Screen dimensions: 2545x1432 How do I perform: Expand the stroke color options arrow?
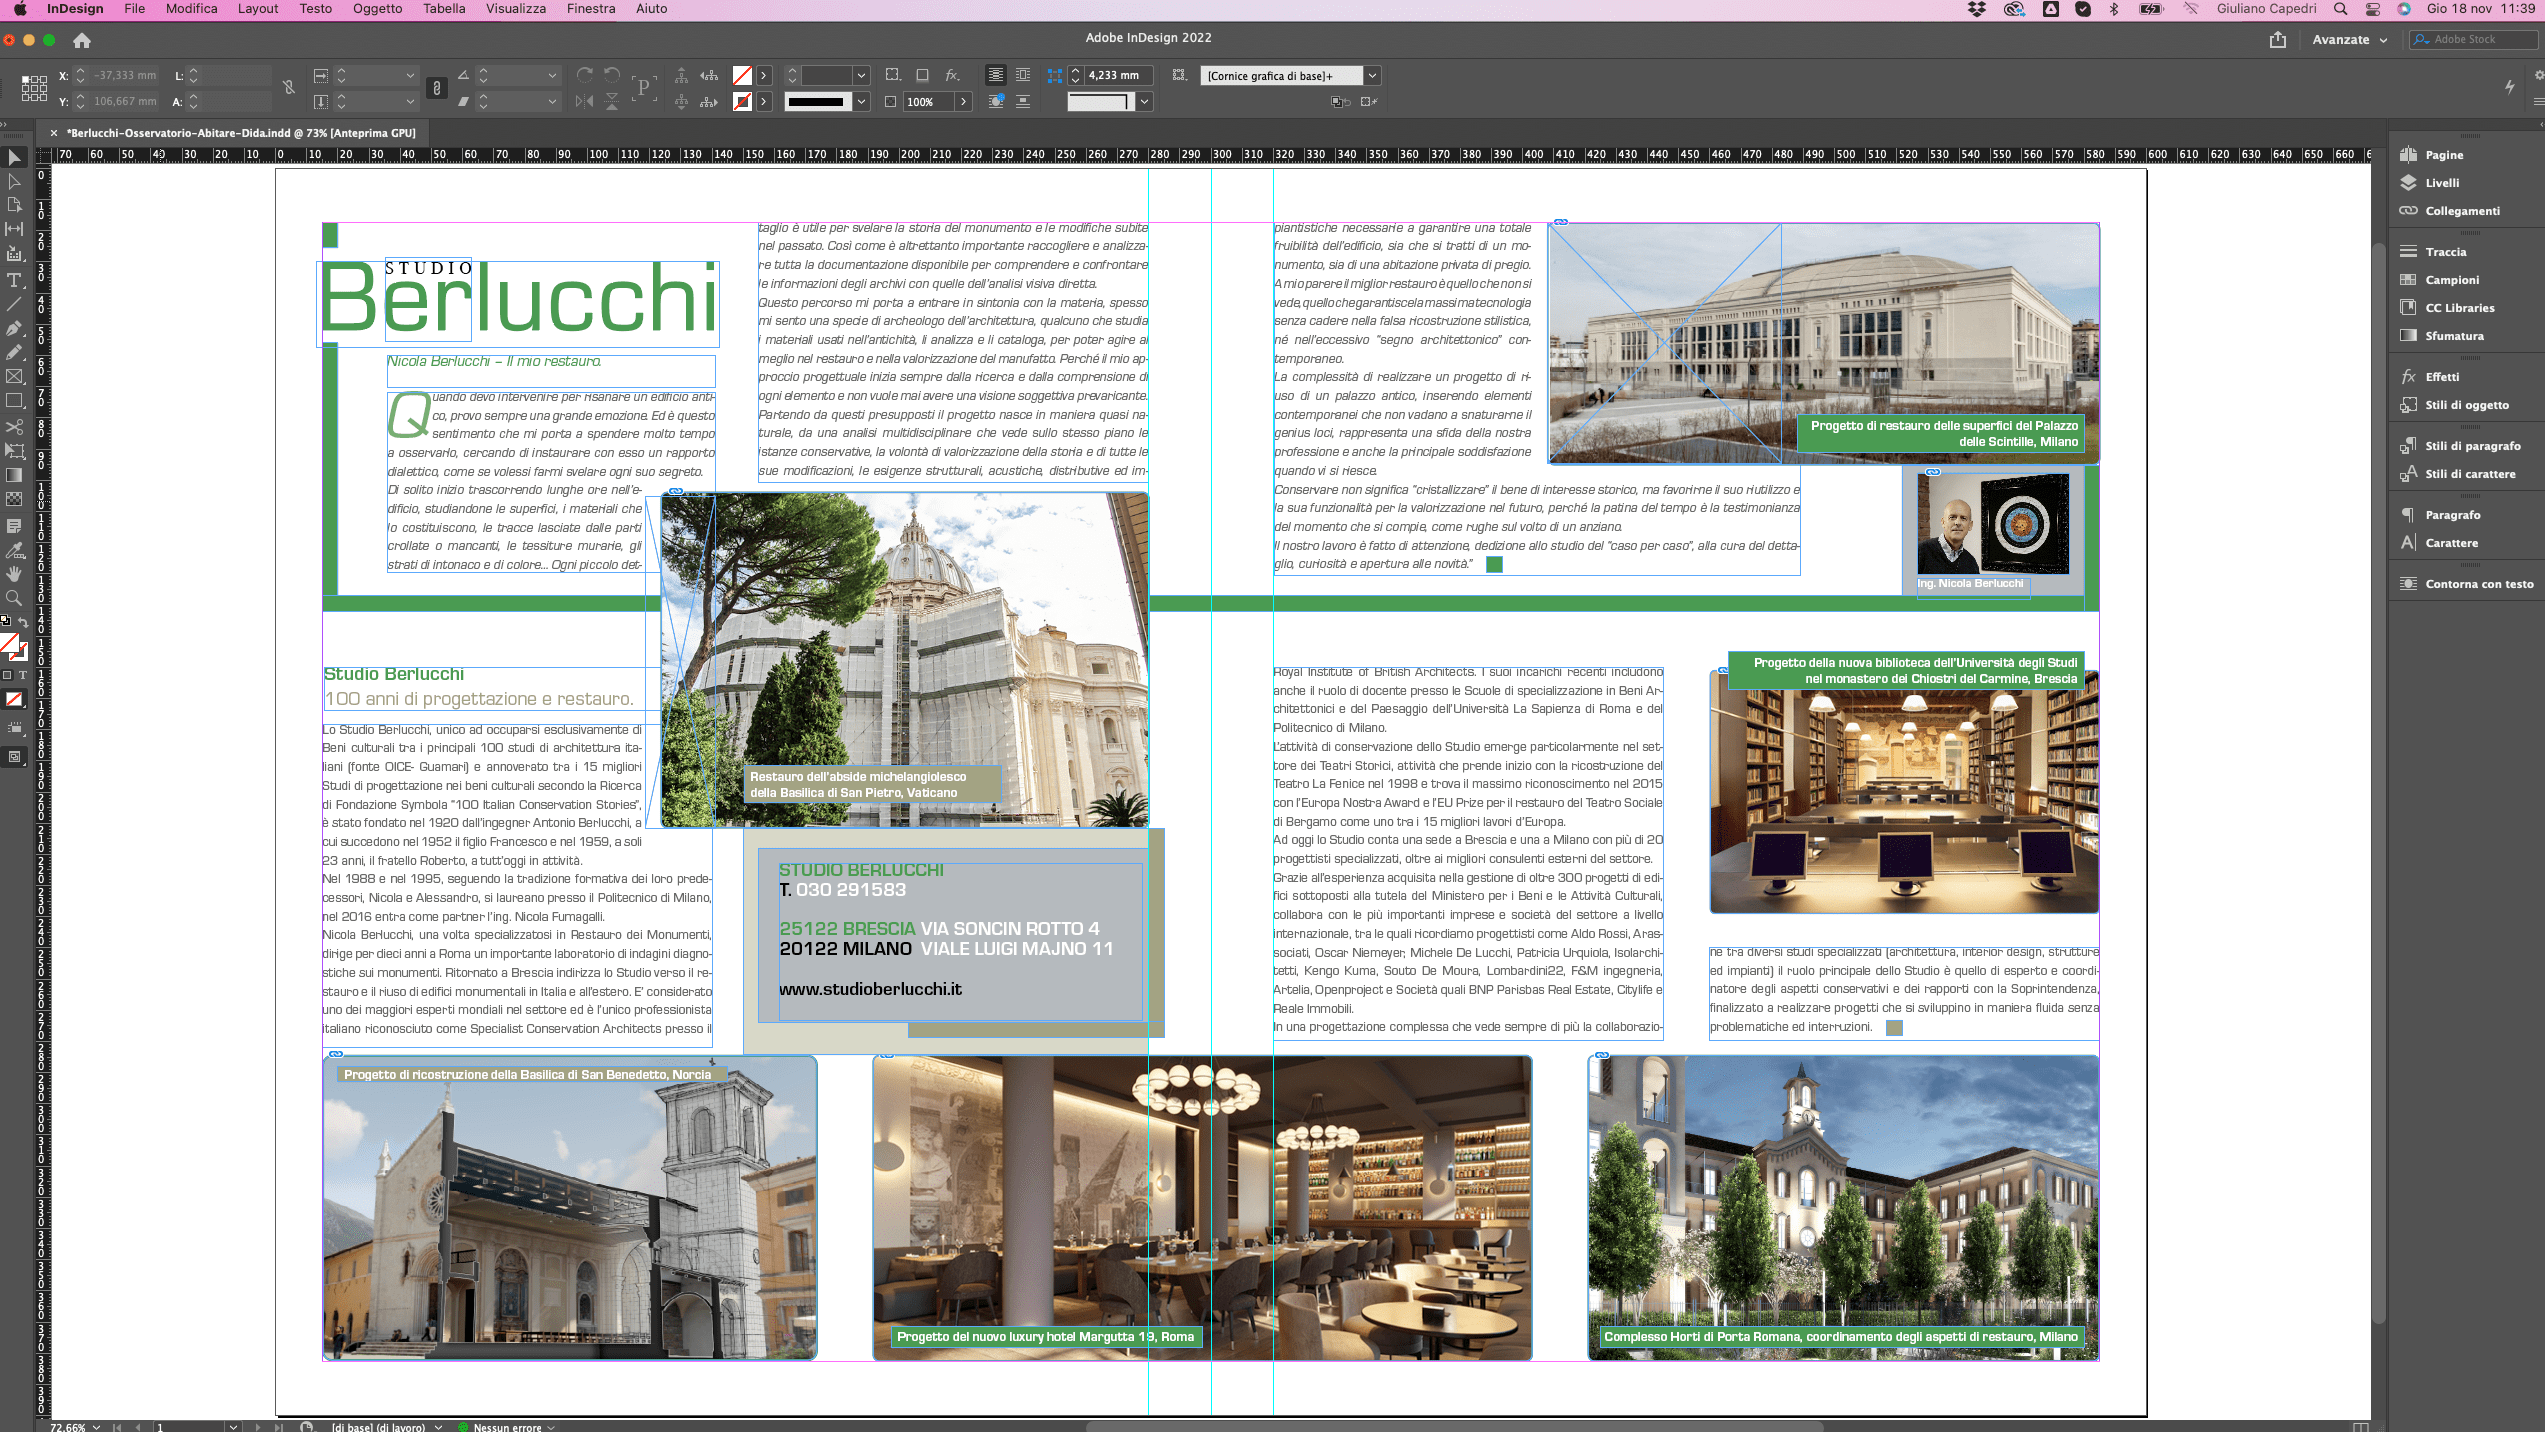pyautogui.click(x=764, y=101)
